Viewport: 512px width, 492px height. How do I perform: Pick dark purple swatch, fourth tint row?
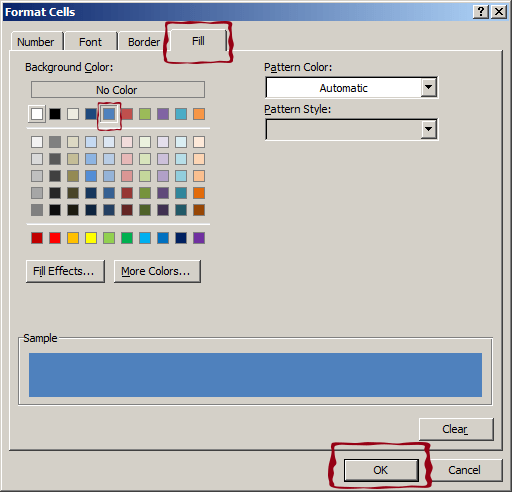tap(163, 193)
